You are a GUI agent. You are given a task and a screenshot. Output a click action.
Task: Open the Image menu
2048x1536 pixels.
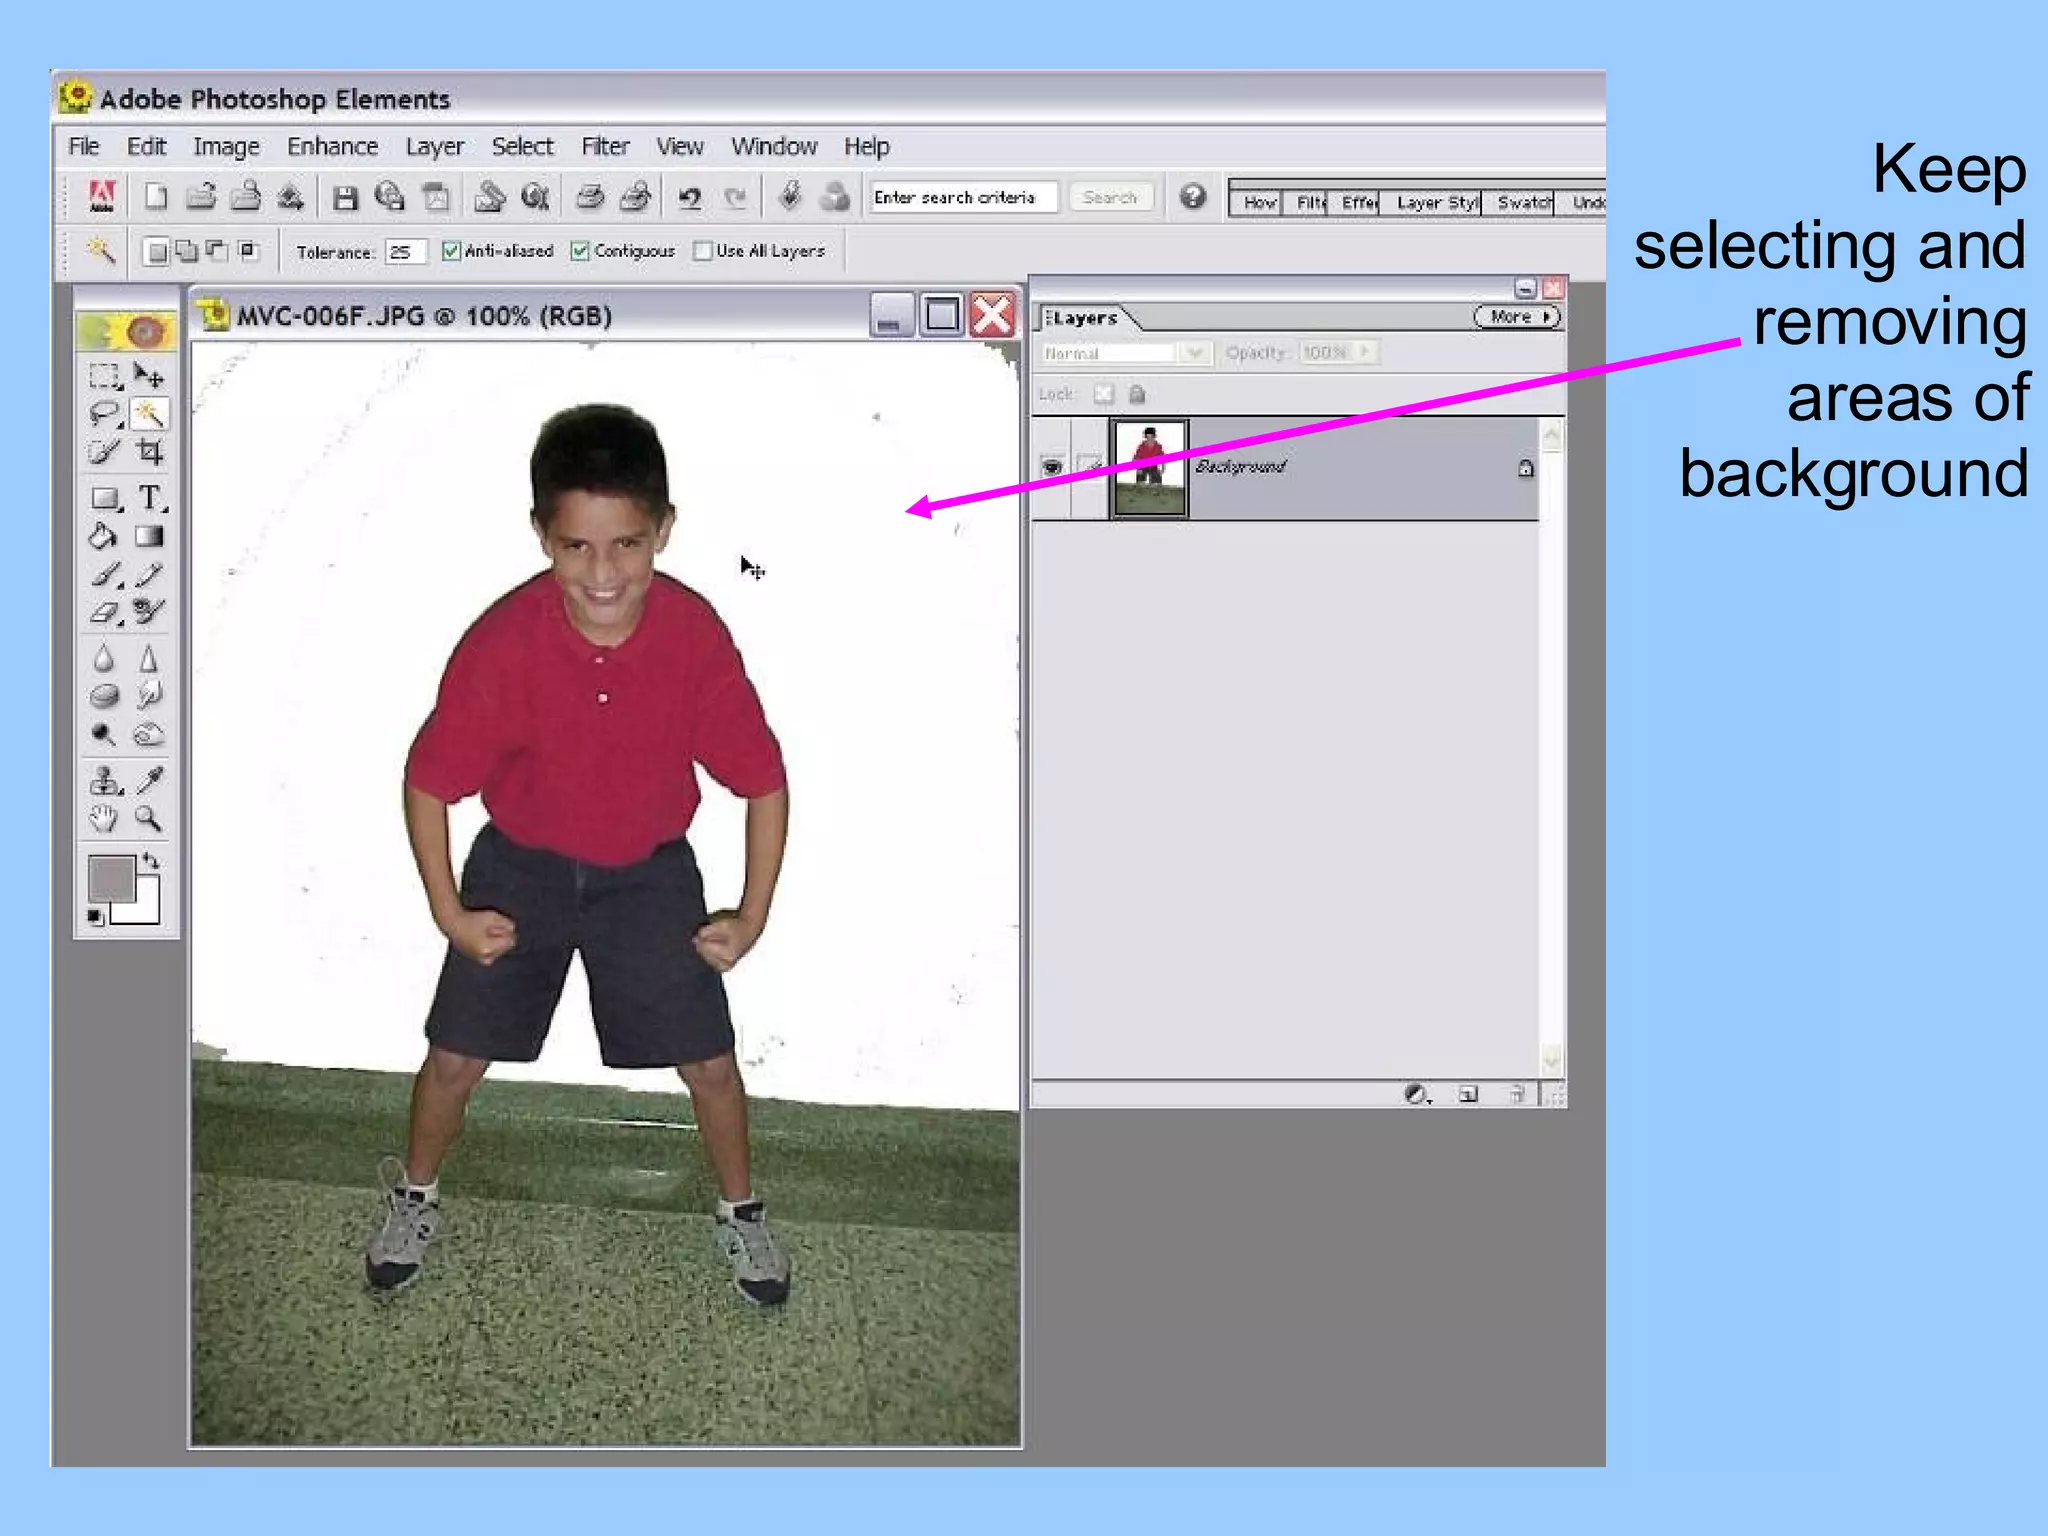point(226,147)
